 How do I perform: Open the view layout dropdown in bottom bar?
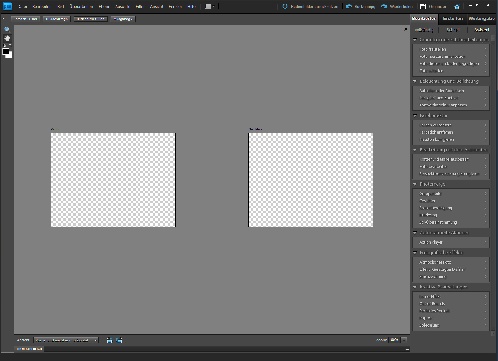click(66, 340)
